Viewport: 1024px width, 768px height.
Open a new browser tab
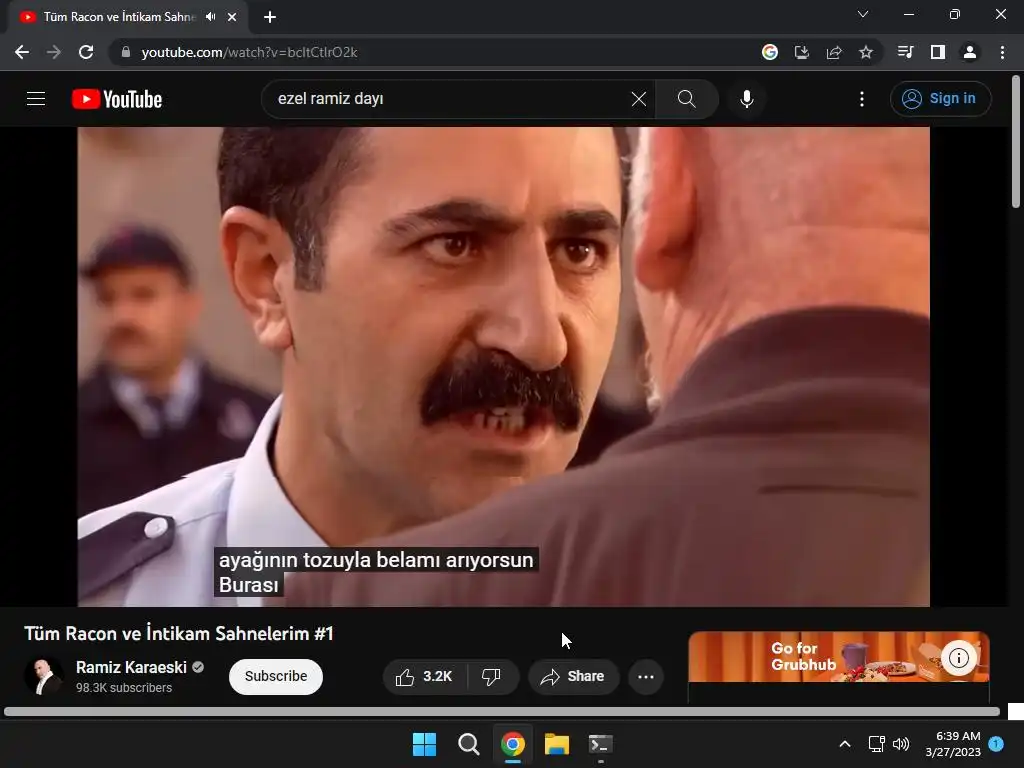pos(270,17)
